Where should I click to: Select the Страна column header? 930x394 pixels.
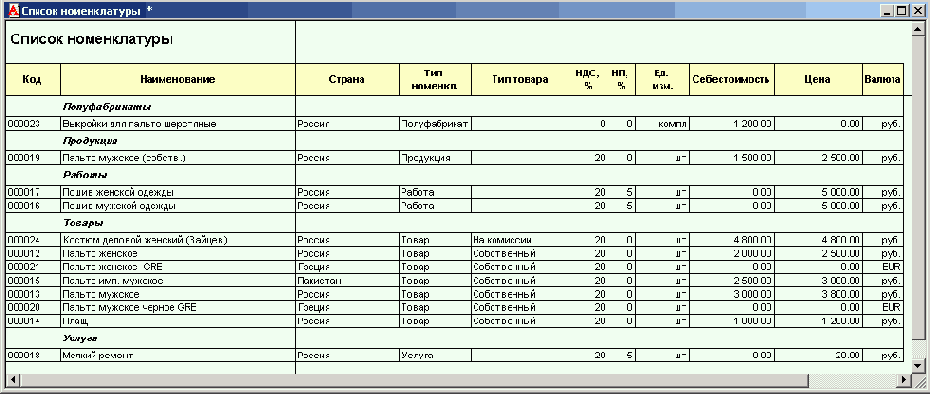click(x=347, y=80)
